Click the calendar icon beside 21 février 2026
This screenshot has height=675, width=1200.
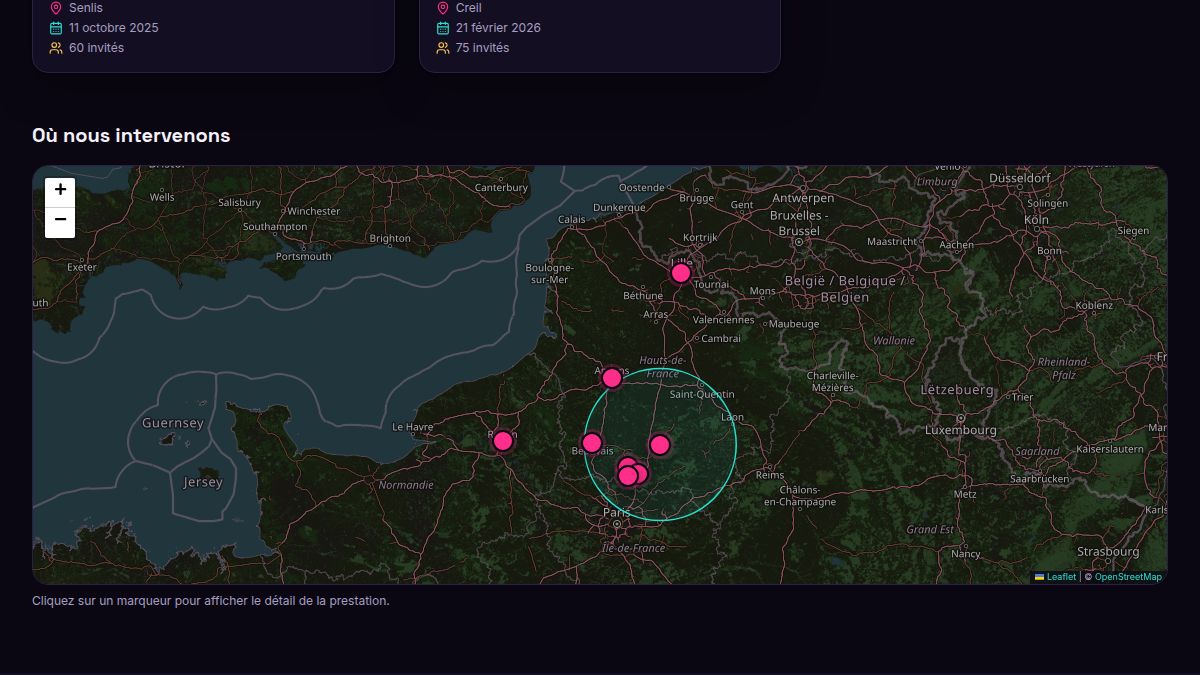click(x=443, y=28)
